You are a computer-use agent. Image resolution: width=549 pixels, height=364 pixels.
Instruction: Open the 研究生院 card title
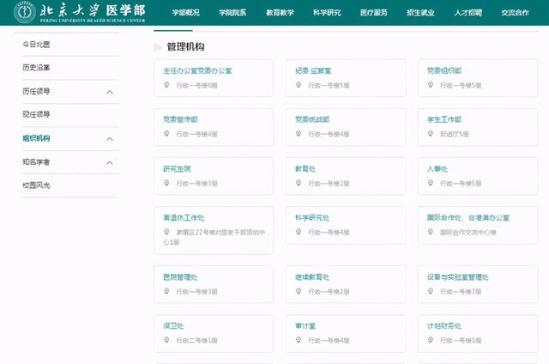pyautogui.click(x=177, y=169)
